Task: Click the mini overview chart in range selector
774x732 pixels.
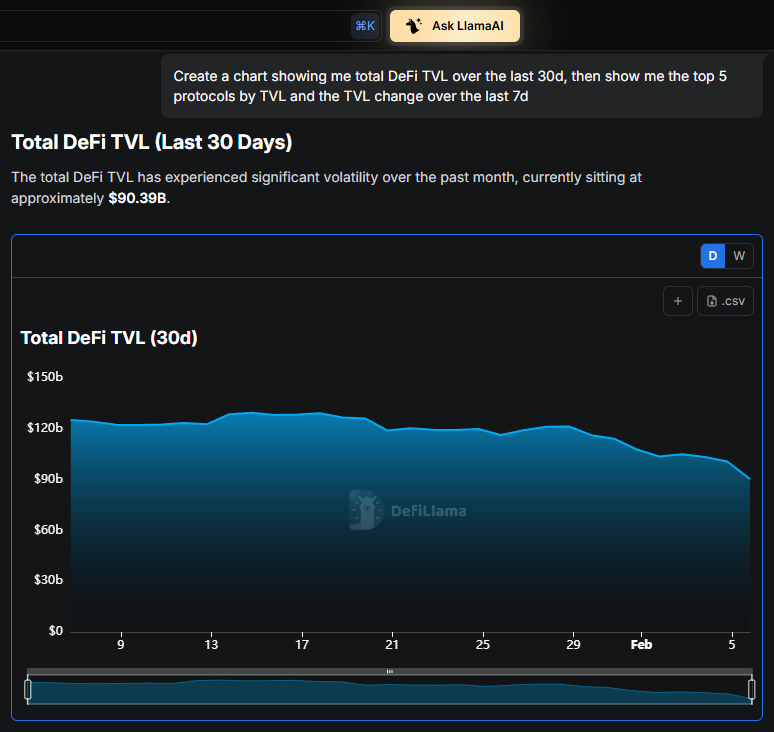Action: pyautogui.click(x=389, y=691)
